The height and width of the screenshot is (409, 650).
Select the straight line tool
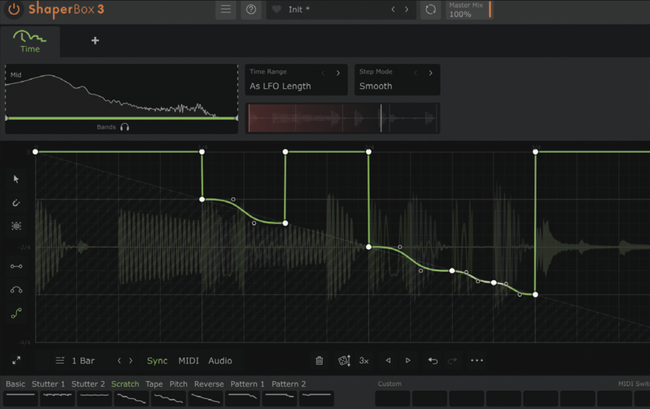click(x=16, y=266)
